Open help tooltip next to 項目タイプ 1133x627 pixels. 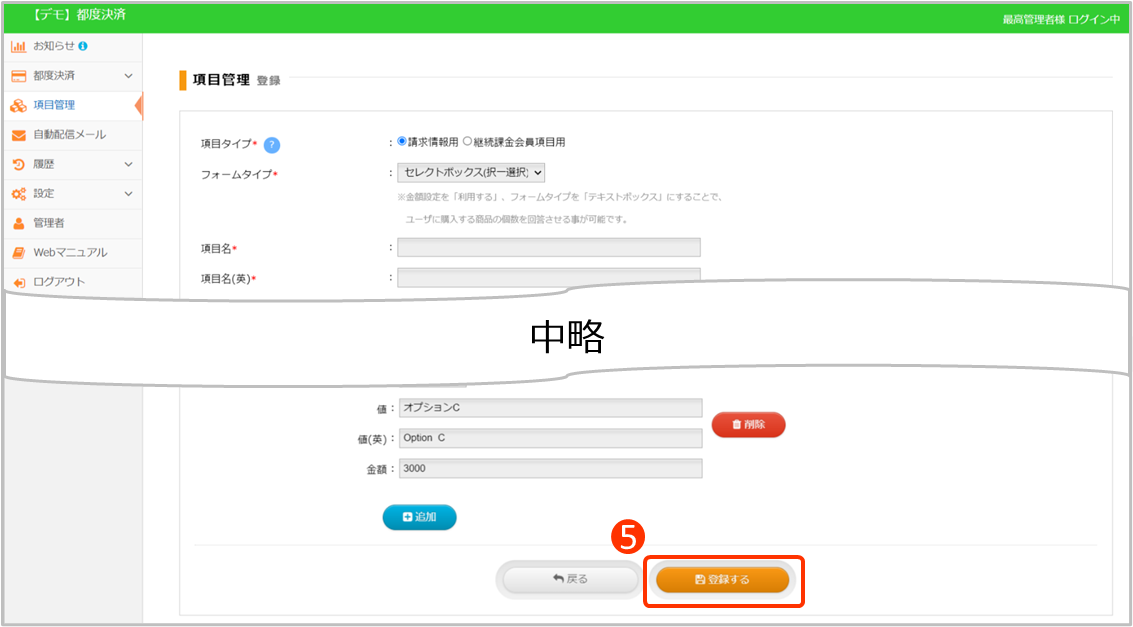272,145
